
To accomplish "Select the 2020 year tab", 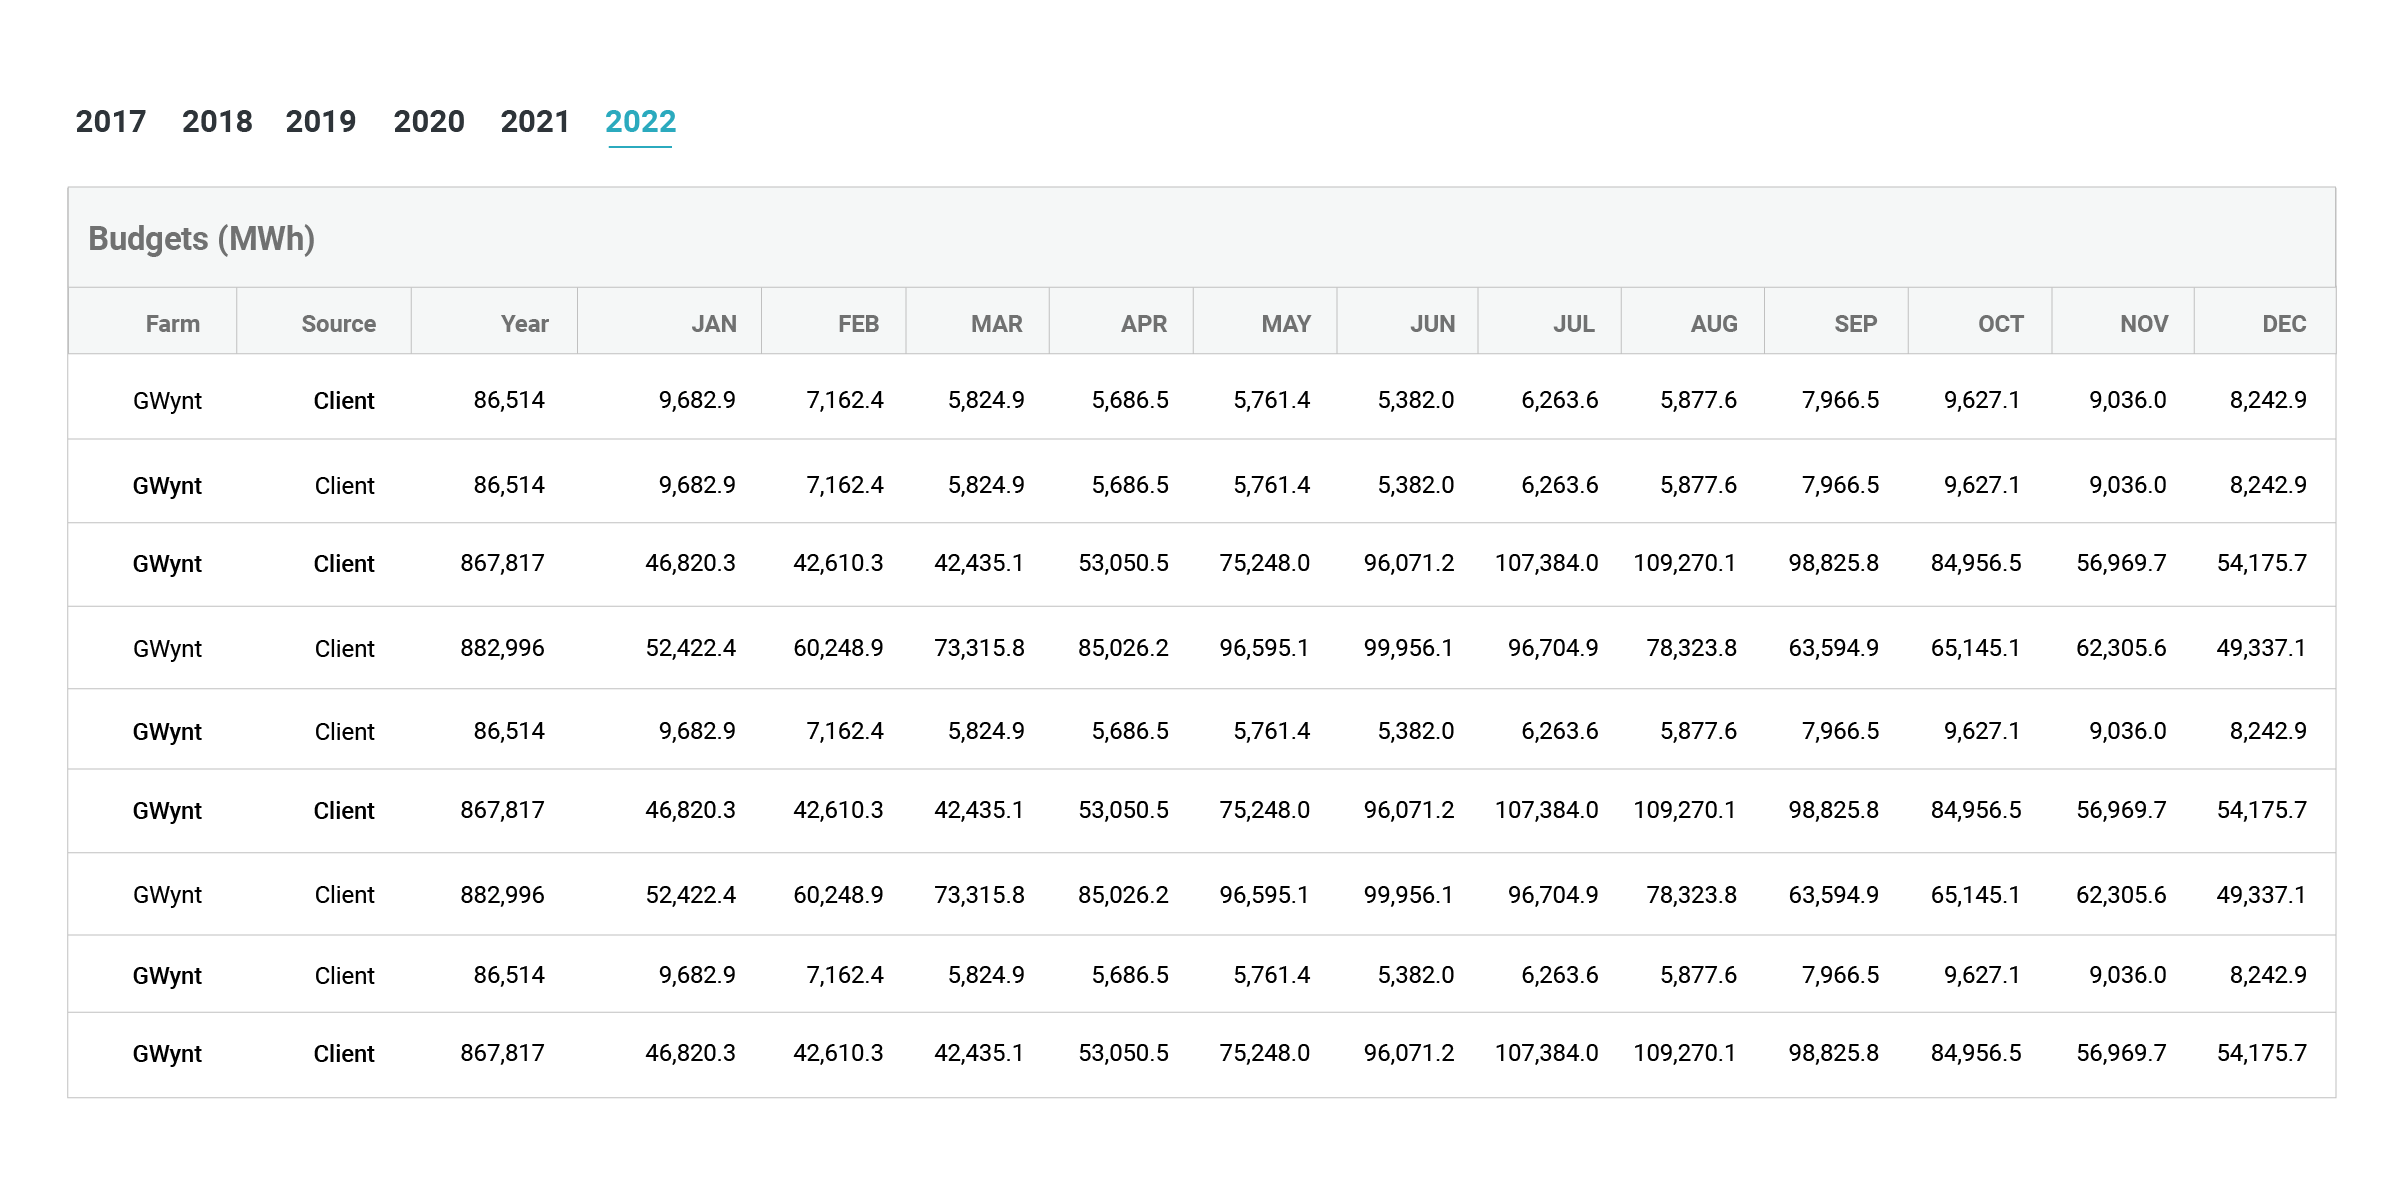I will (x=429, y=122).
